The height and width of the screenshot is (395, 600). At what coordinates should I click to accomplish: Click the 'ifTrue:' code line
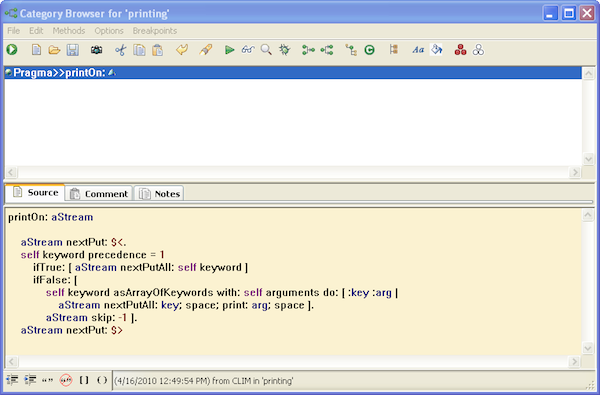tap(140, 268)
